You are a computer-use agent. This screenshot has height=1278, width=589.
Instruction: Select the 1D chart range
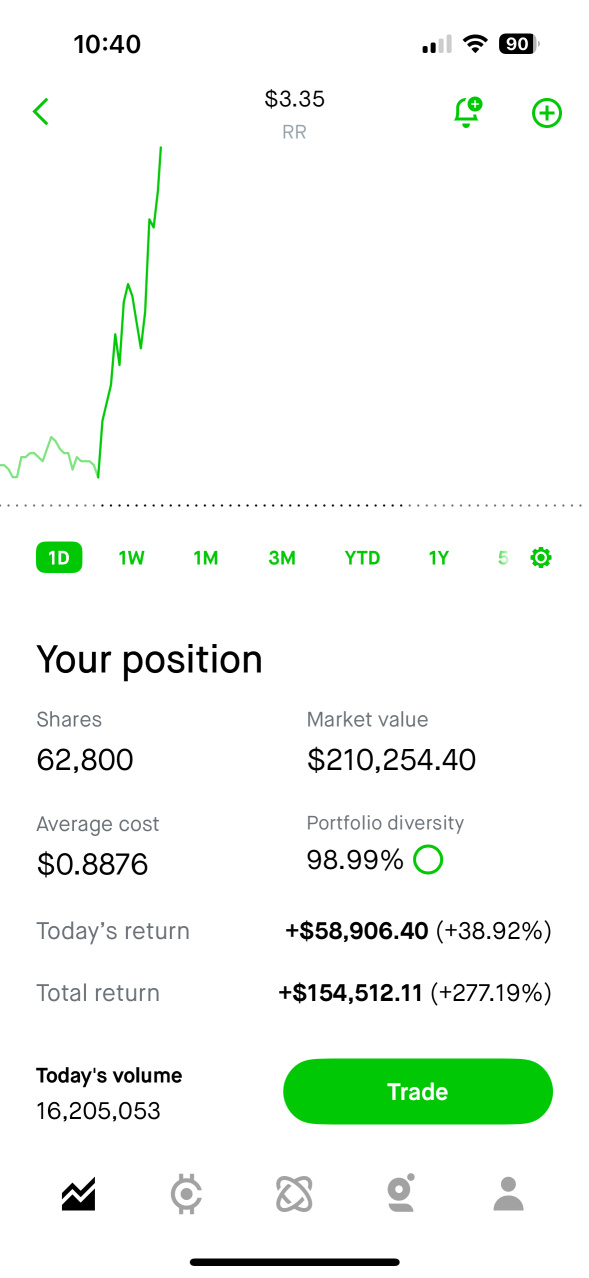click(x=59, y=558)
